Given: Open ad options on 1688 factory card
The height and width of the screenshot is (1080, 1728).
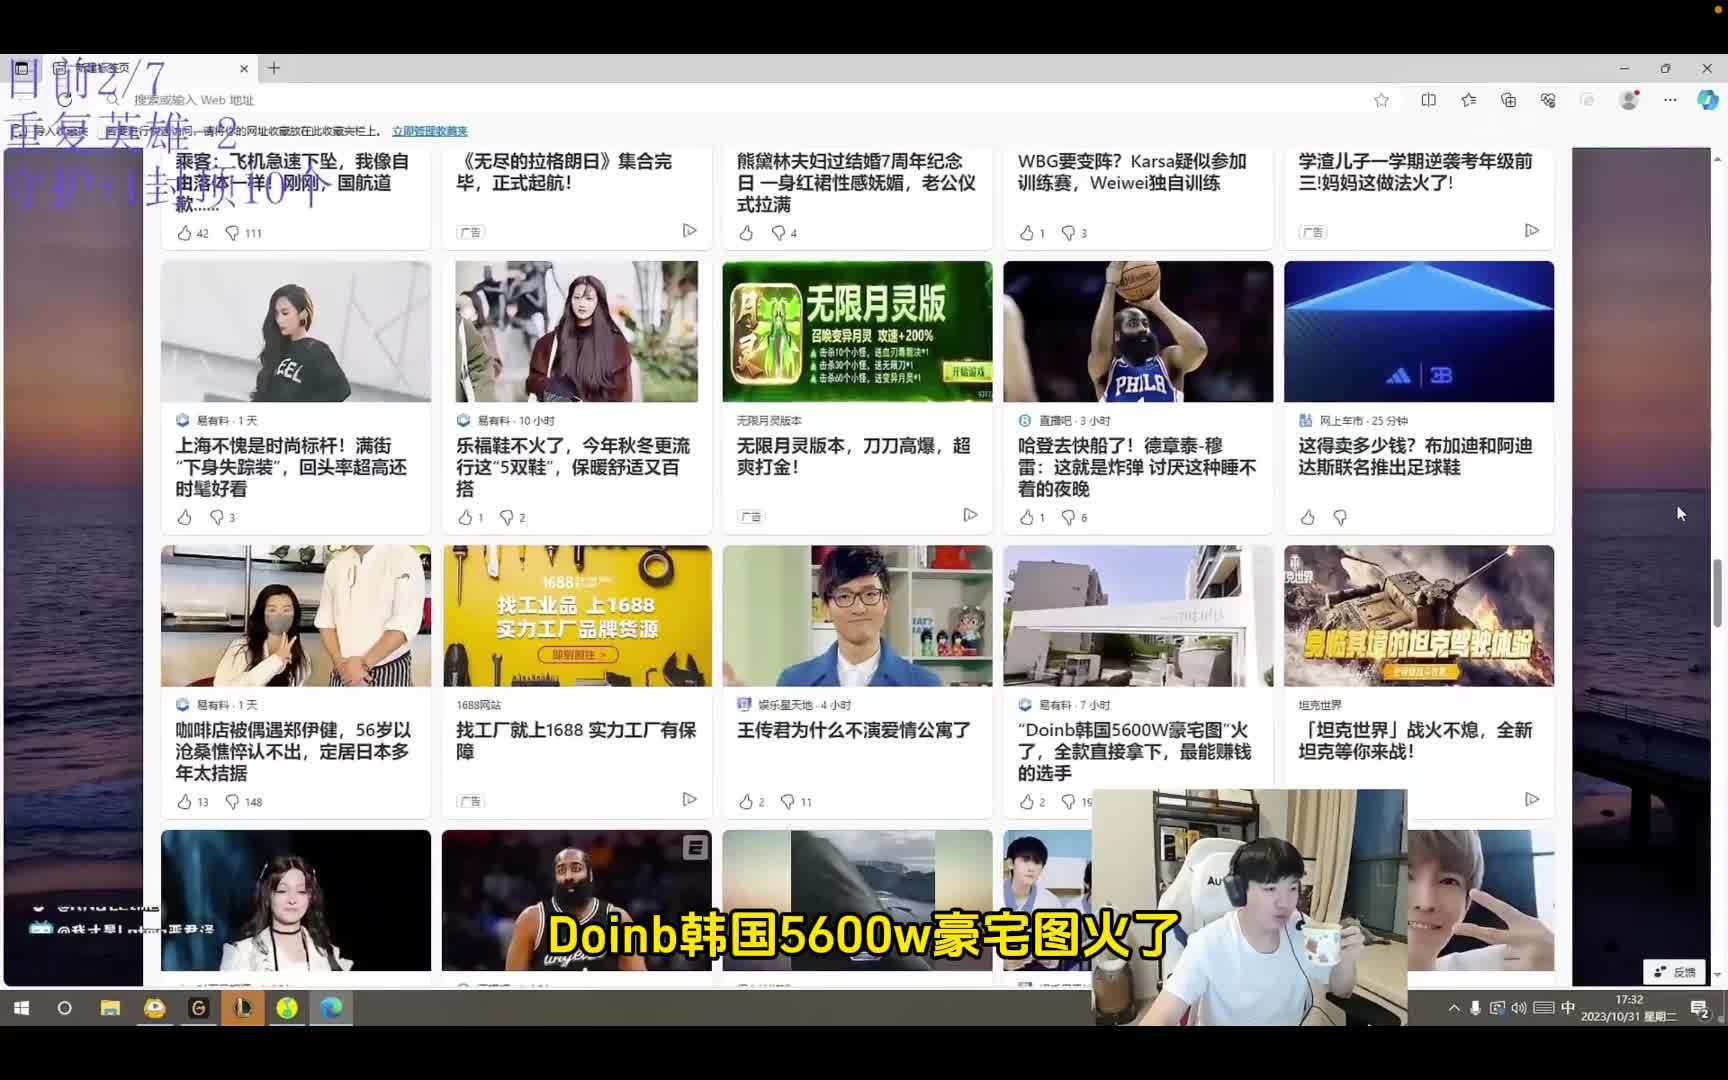Looking at the screenshot, I should (689, 799).
